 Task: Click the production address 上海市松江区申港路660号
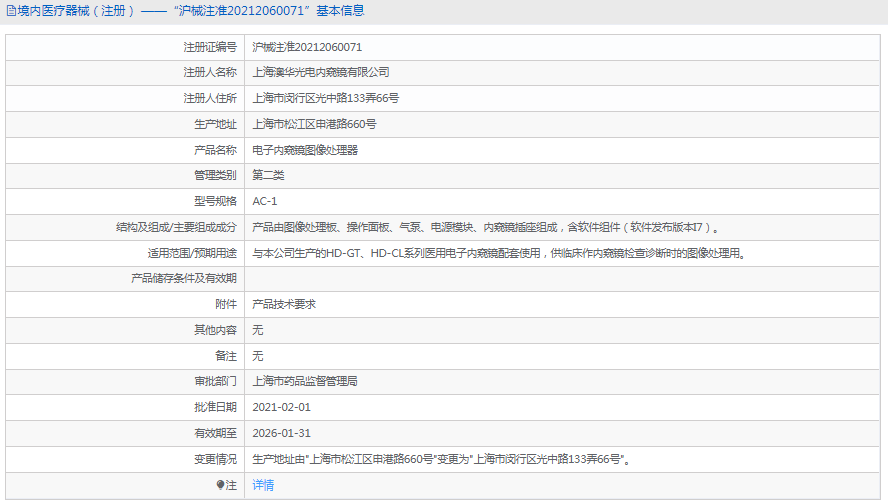click(314, 124)
